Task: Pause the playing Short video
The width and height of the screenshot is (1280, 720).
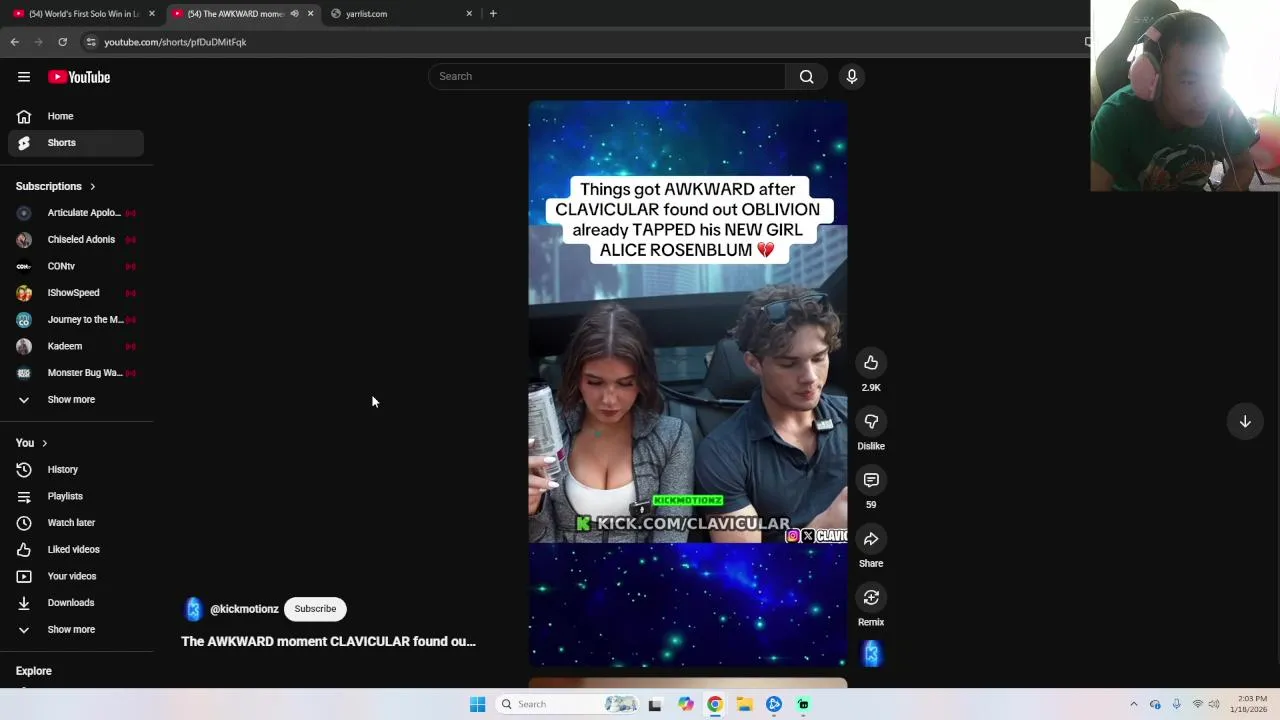Action: point(688,383)
